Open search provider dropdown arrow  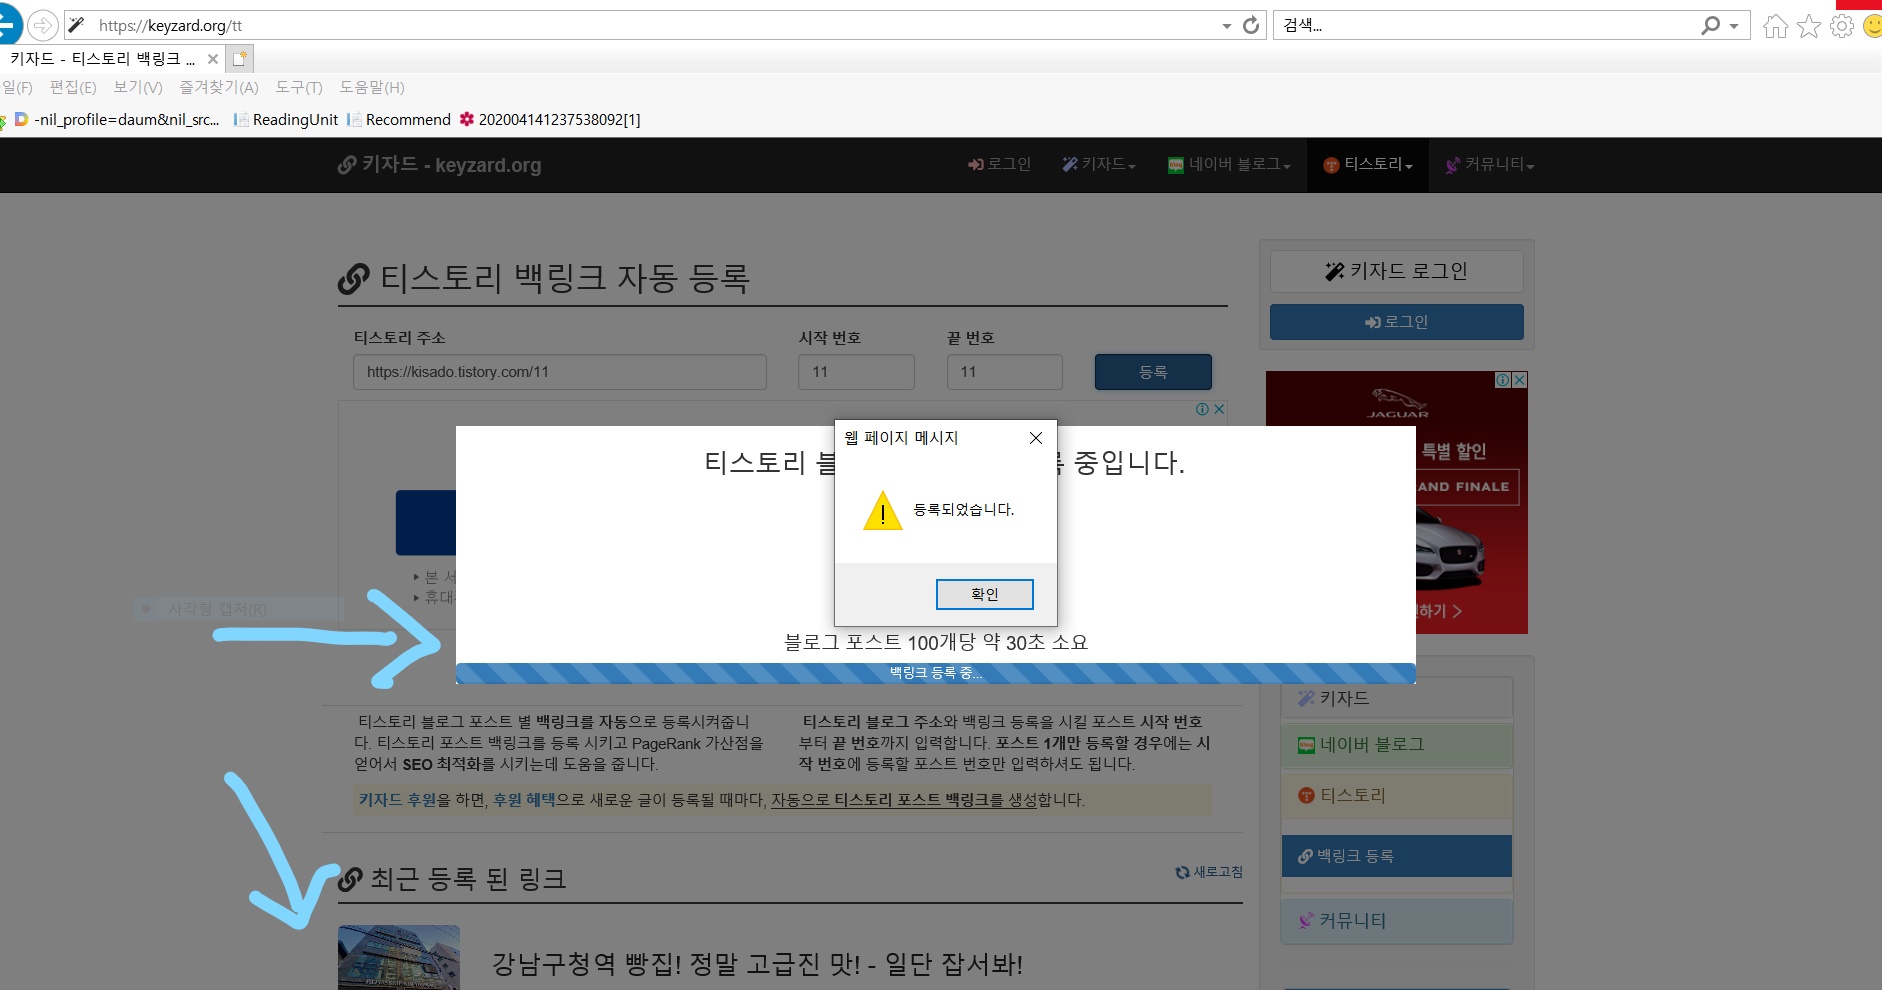(x=1734, y=26)
